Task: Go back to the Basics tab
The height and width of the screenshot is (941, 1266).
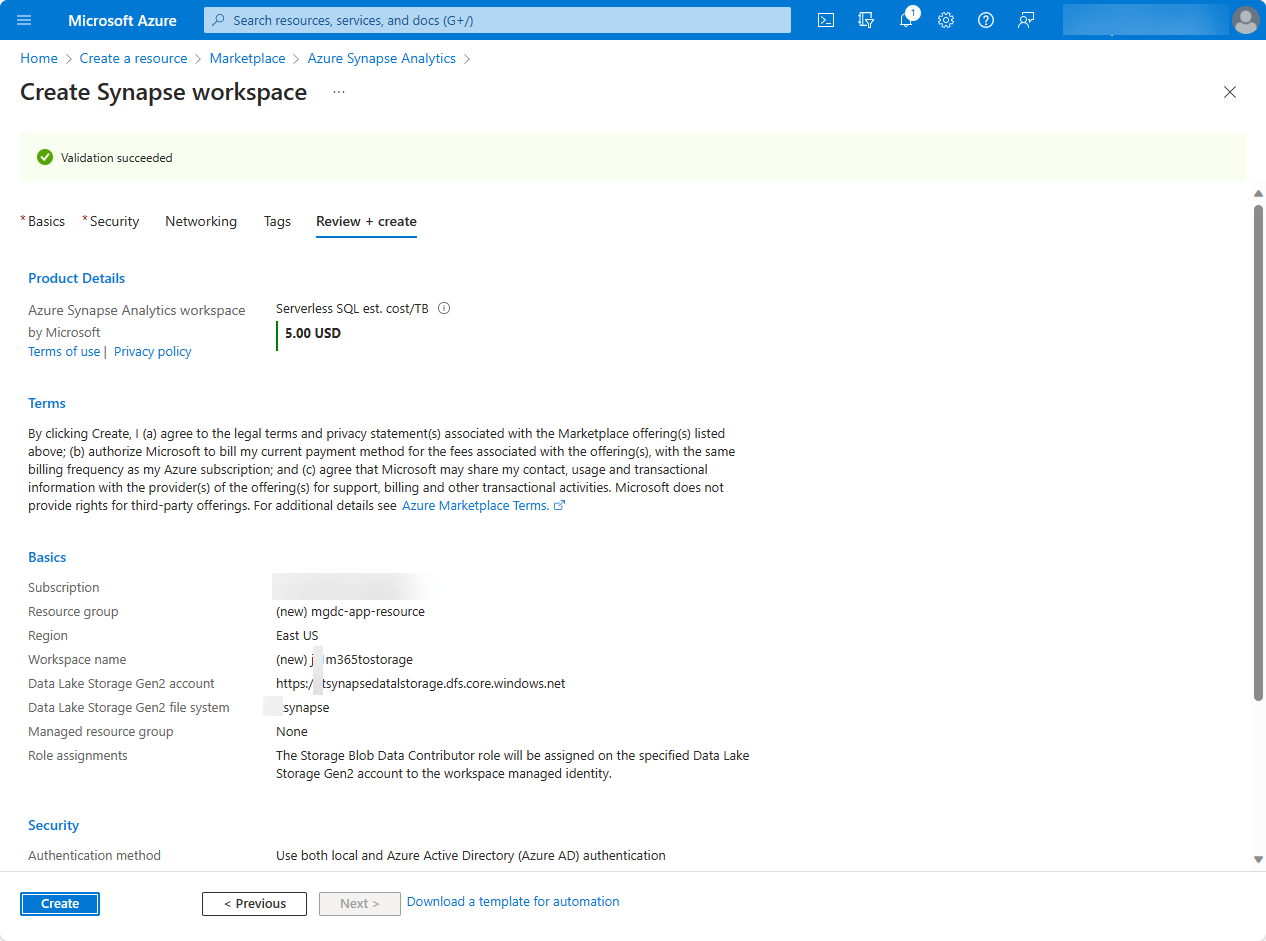Action: click(x=45, y=221)
